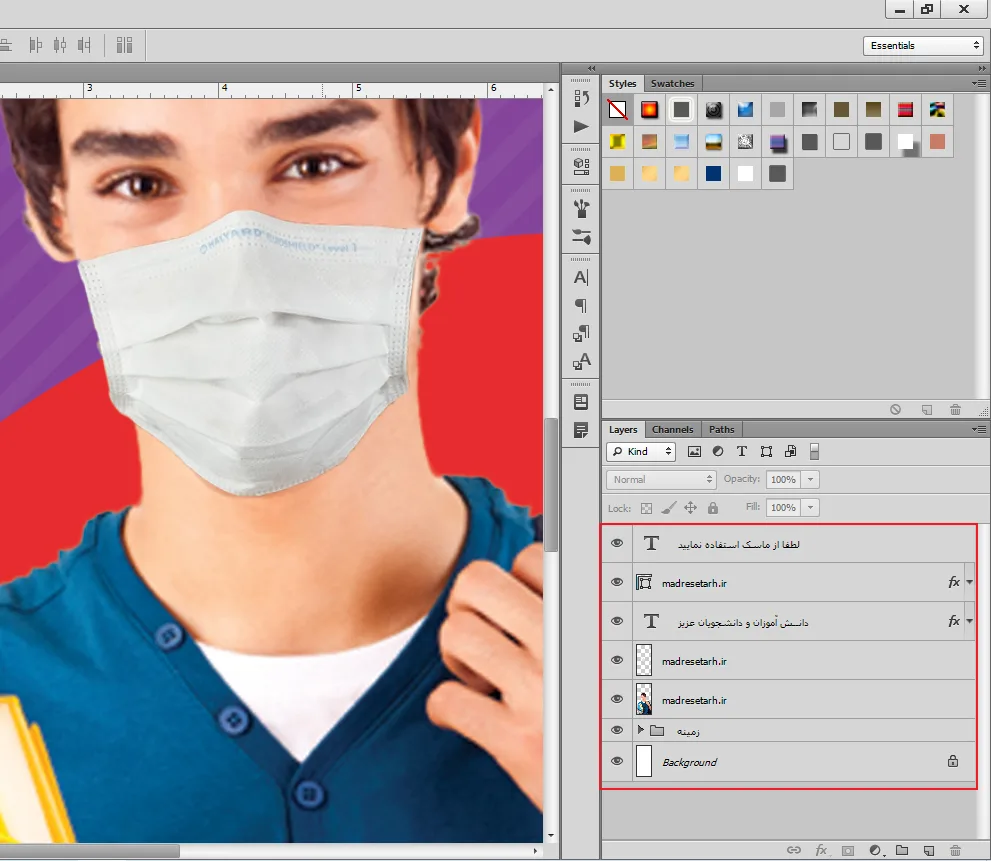Hide the زمینه group layer
The width and height of the screenshot is (991, 861).
(x=617, y=730)
